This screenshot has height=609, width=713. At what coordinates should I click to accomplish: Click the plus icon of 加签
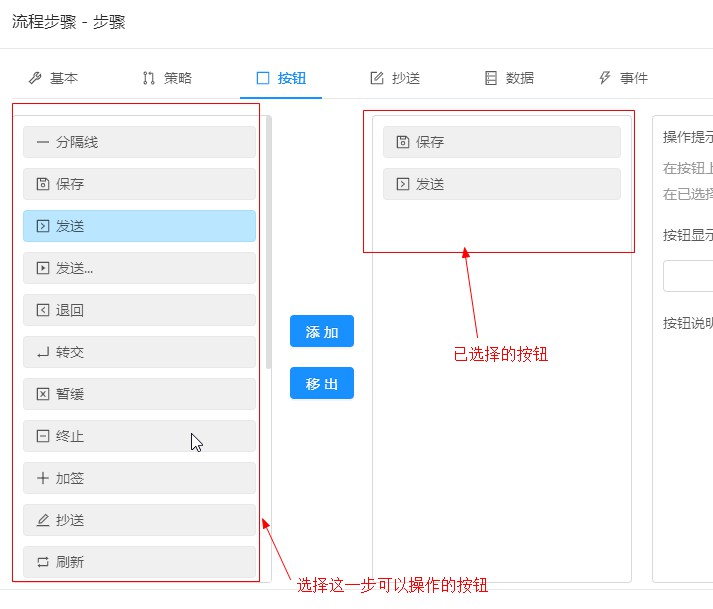click(x=43, y=478)
